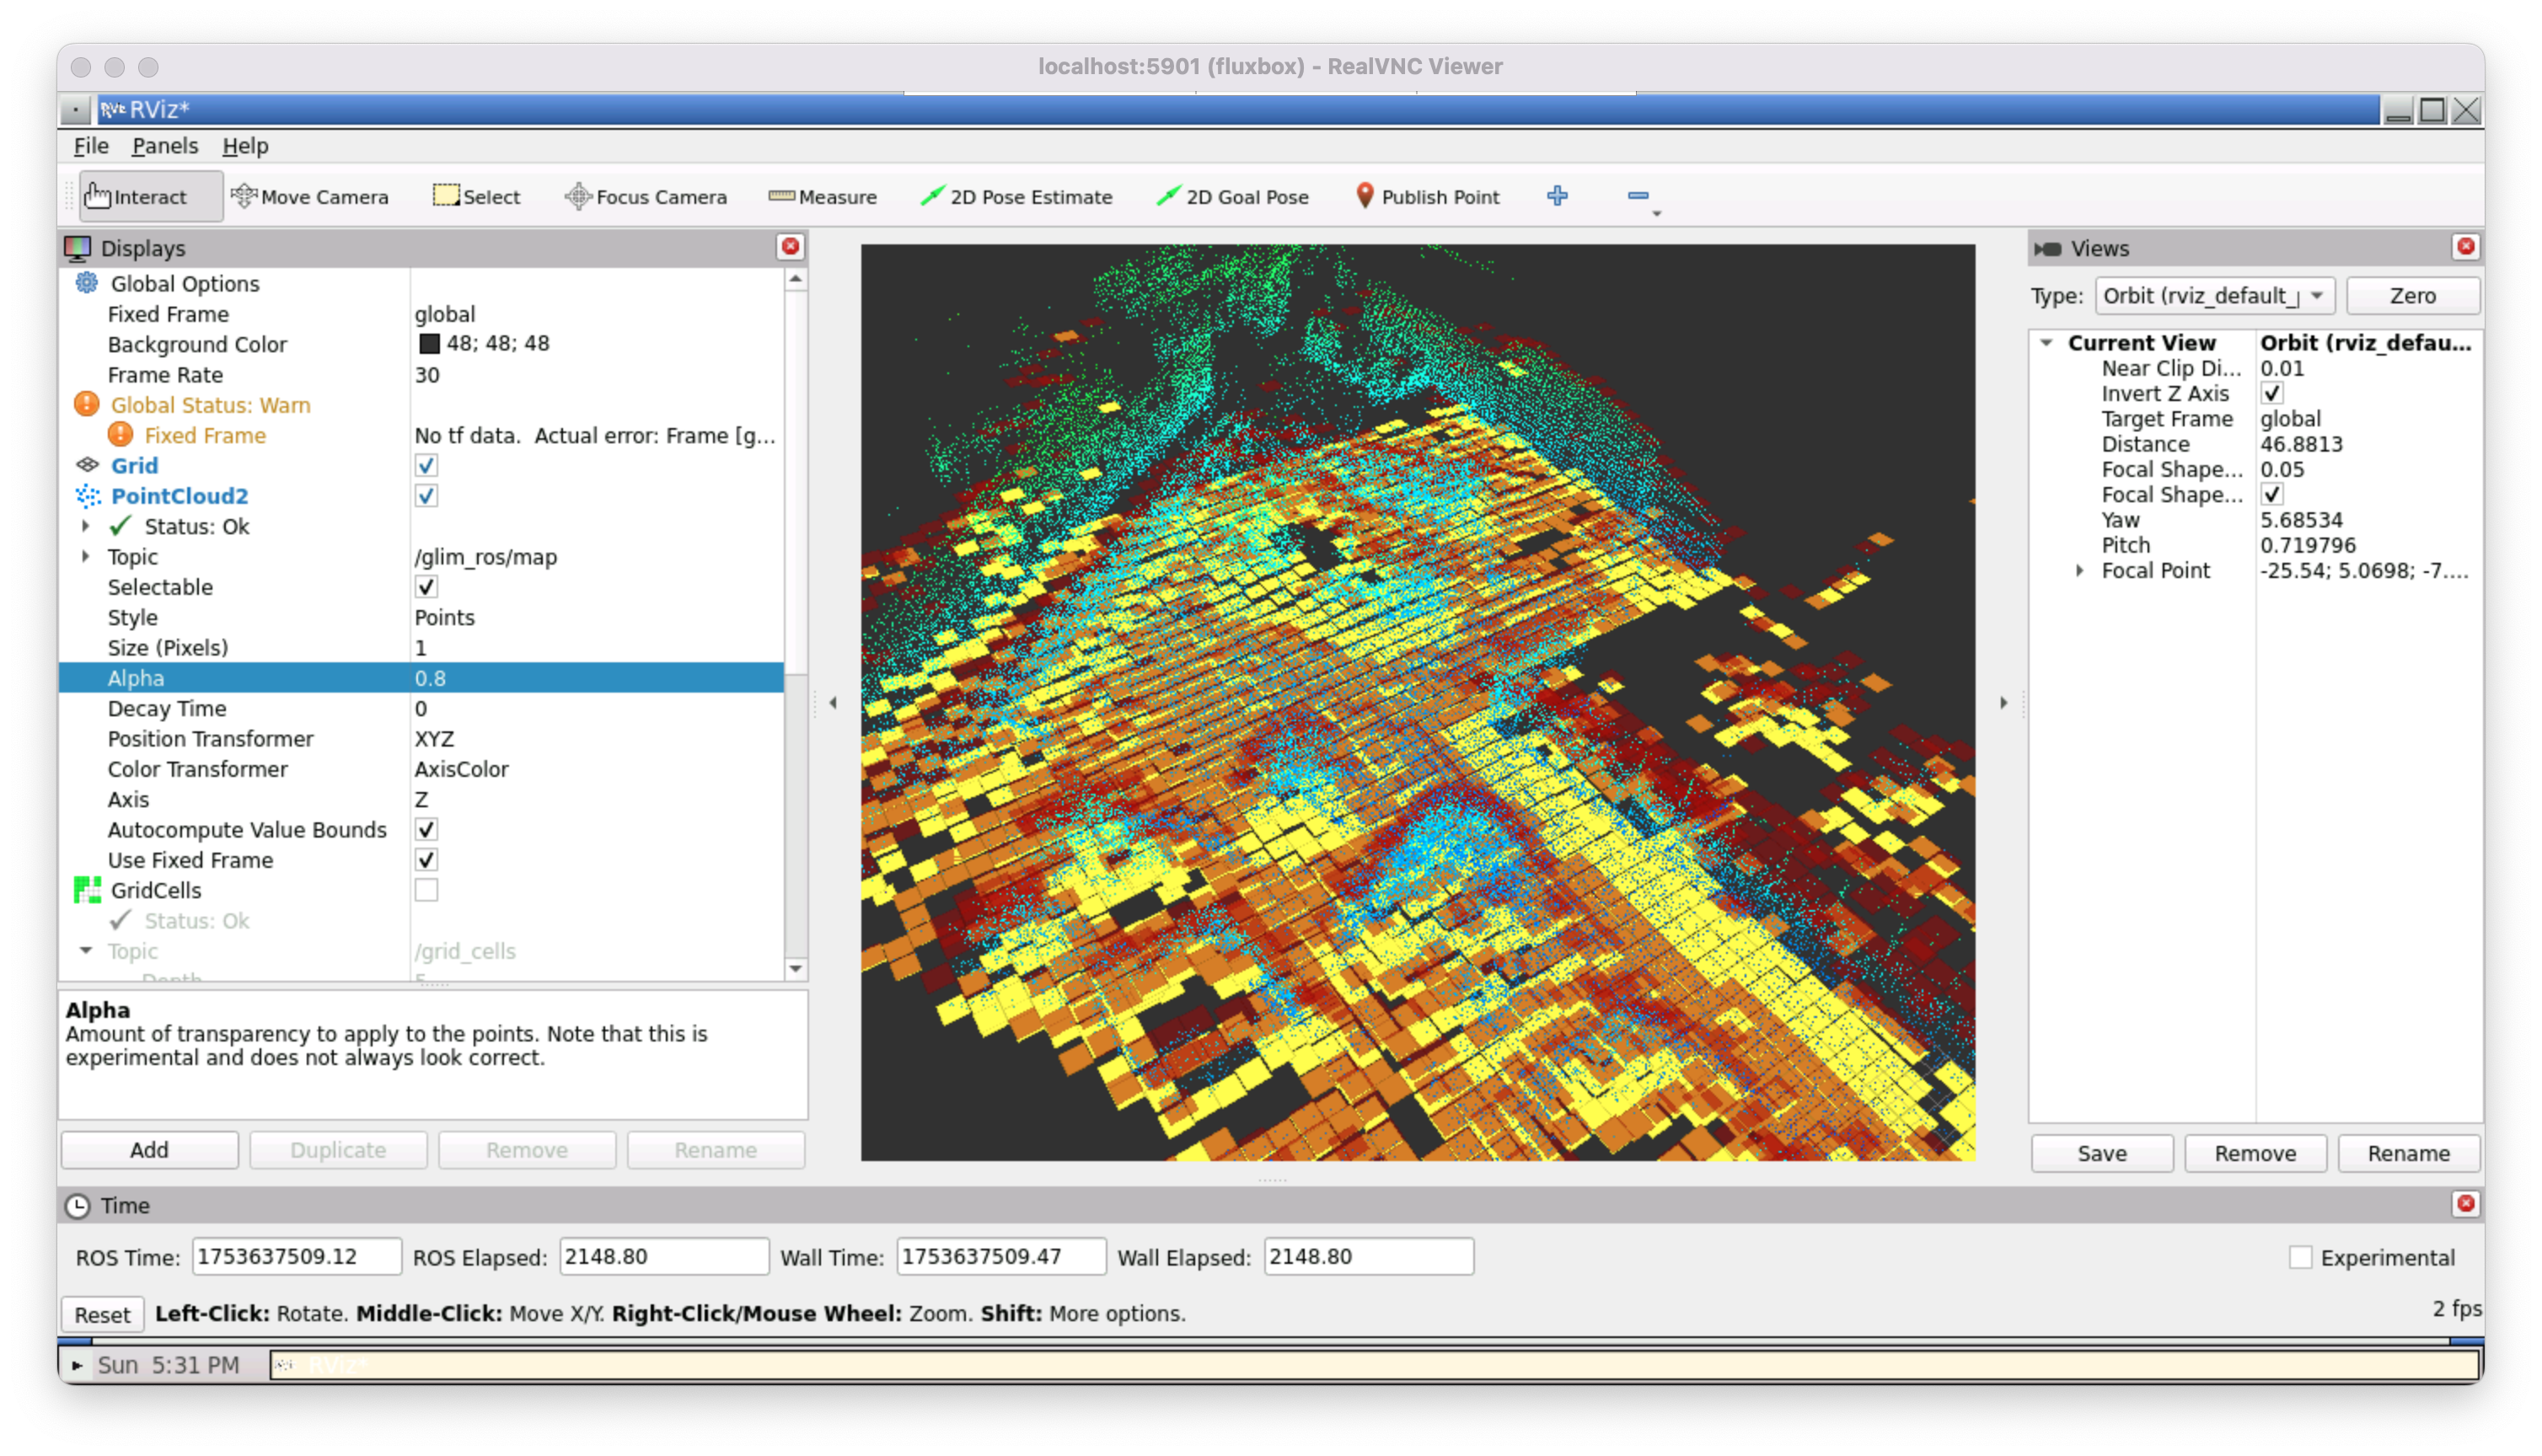The image size is (2542, 1456).
Task: Select the 2D Pose Estimate tool
Action: coord(1016,197)
